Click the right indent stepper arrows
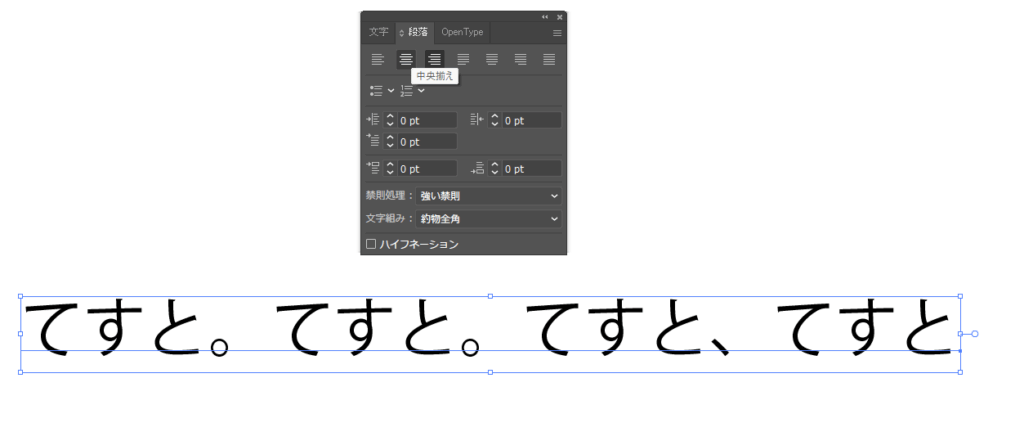This screenshot has width=1024, height=423. pyautogui.click(x=494, y=120)
